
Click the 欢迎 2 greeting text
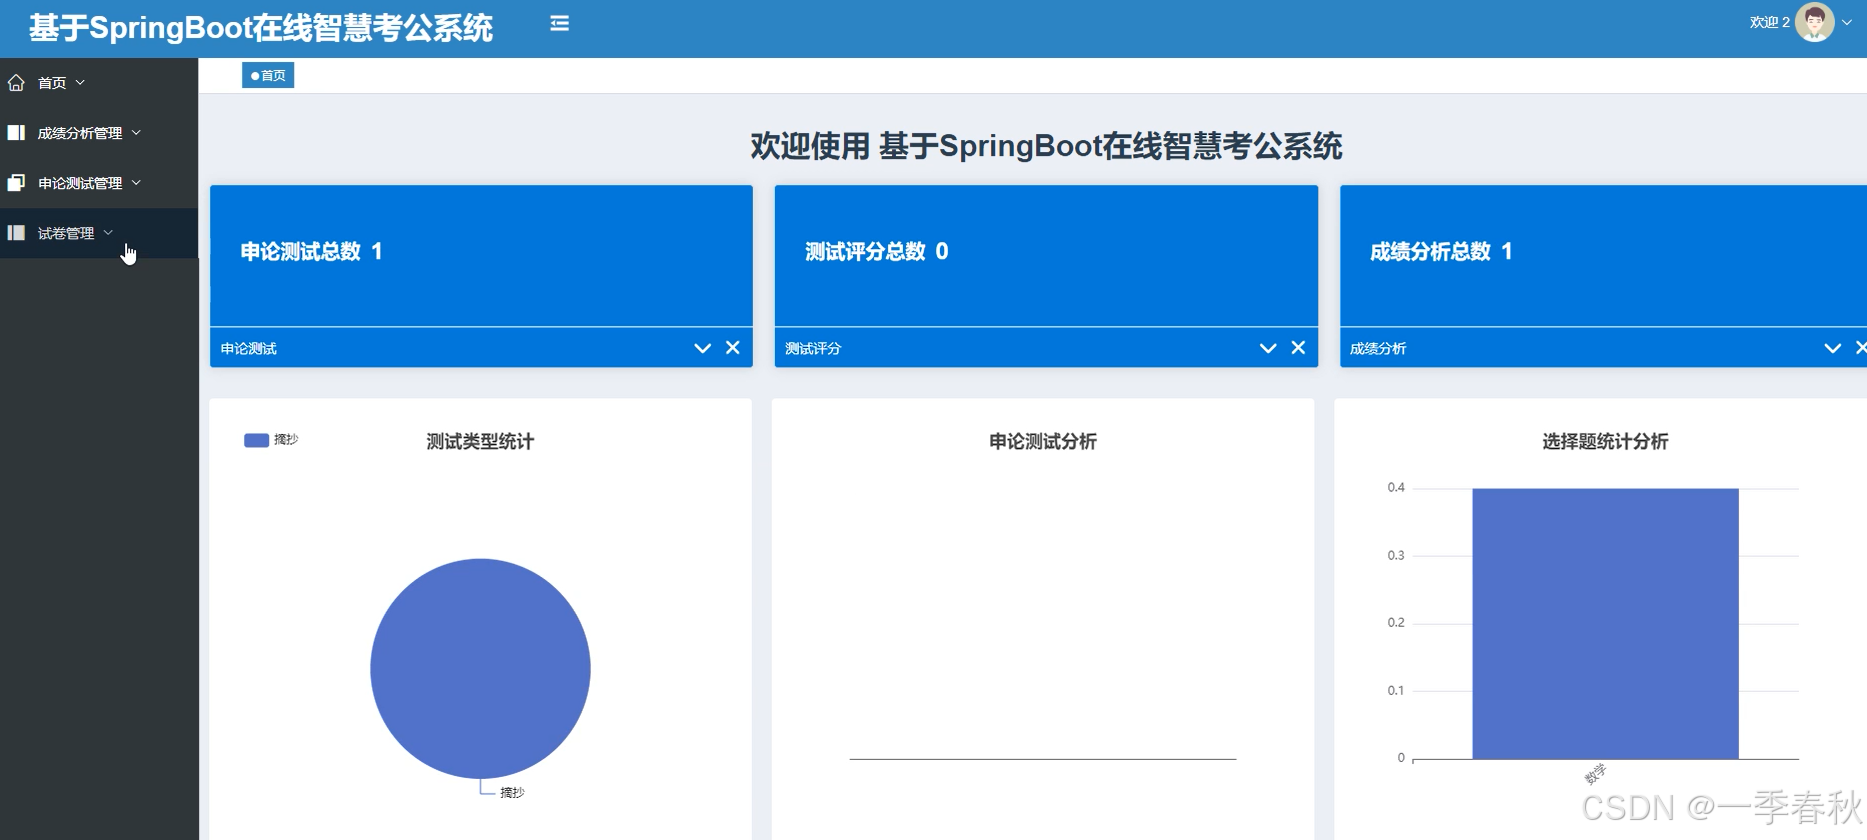click(1769, 22)
